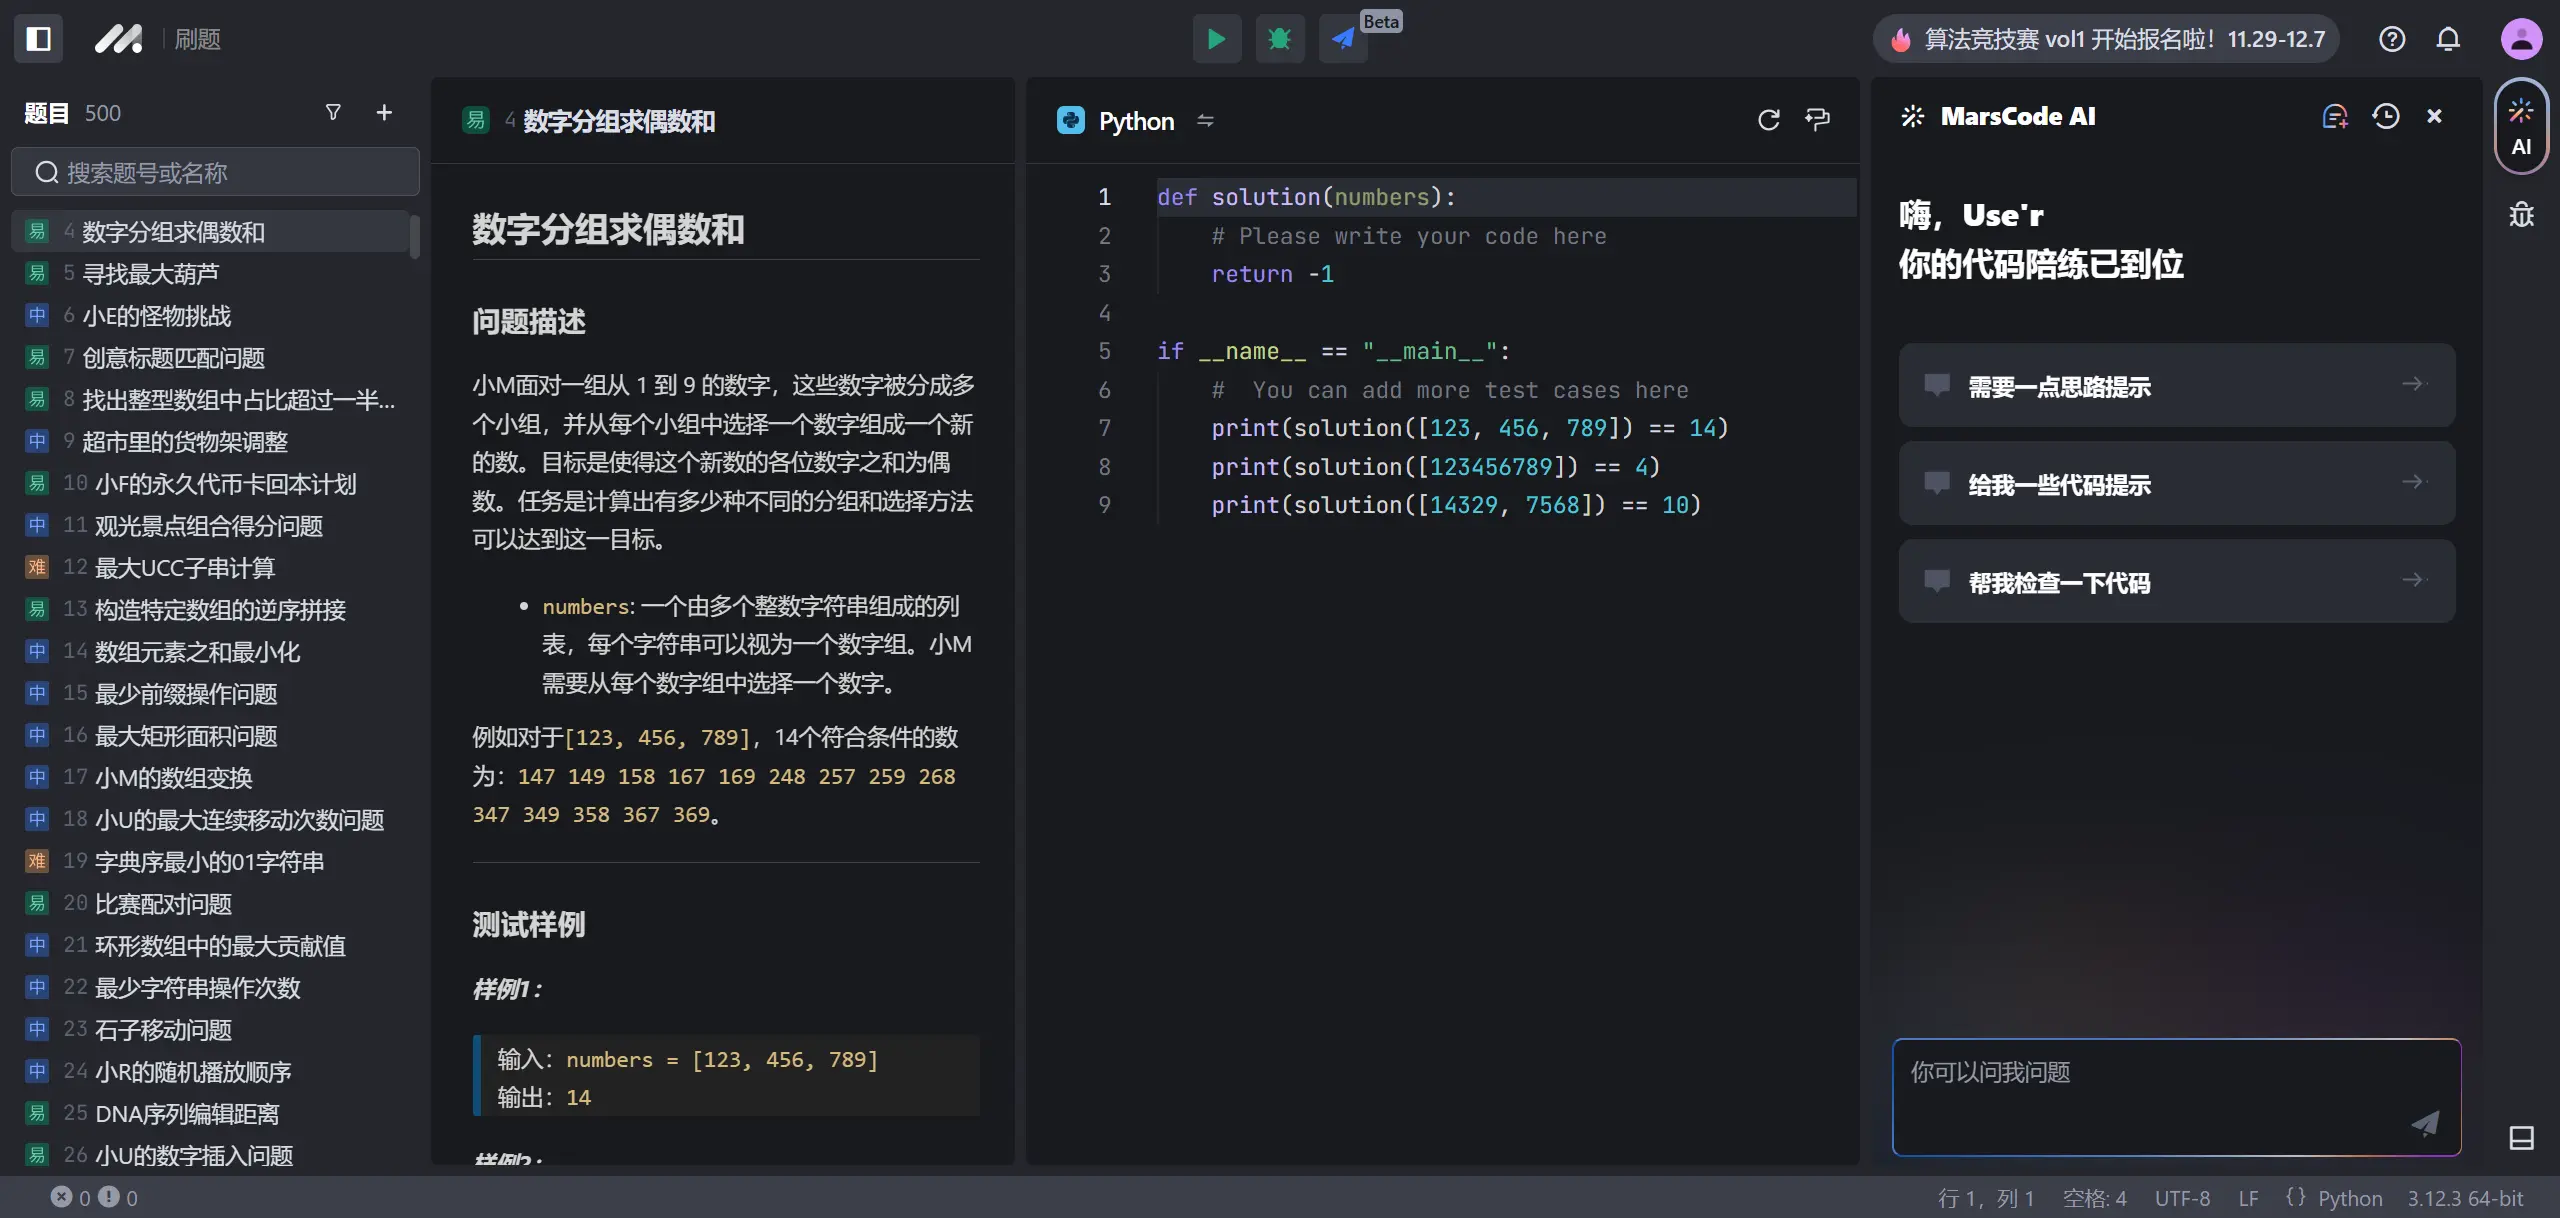
Task: Open problem 11 观光景点组合得分问题
Action: tap(210, 526)
